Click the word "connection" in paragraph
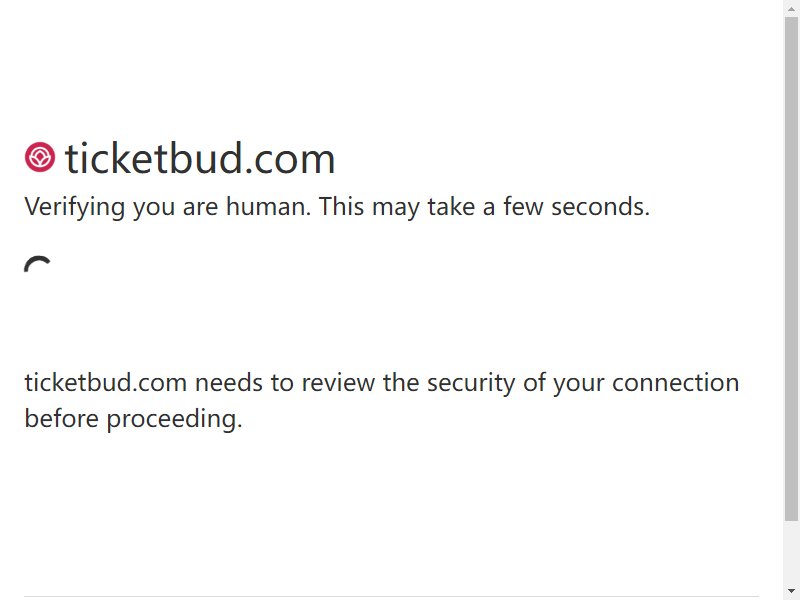The height and width of the screenshot is (600, 800). [676, 383]
